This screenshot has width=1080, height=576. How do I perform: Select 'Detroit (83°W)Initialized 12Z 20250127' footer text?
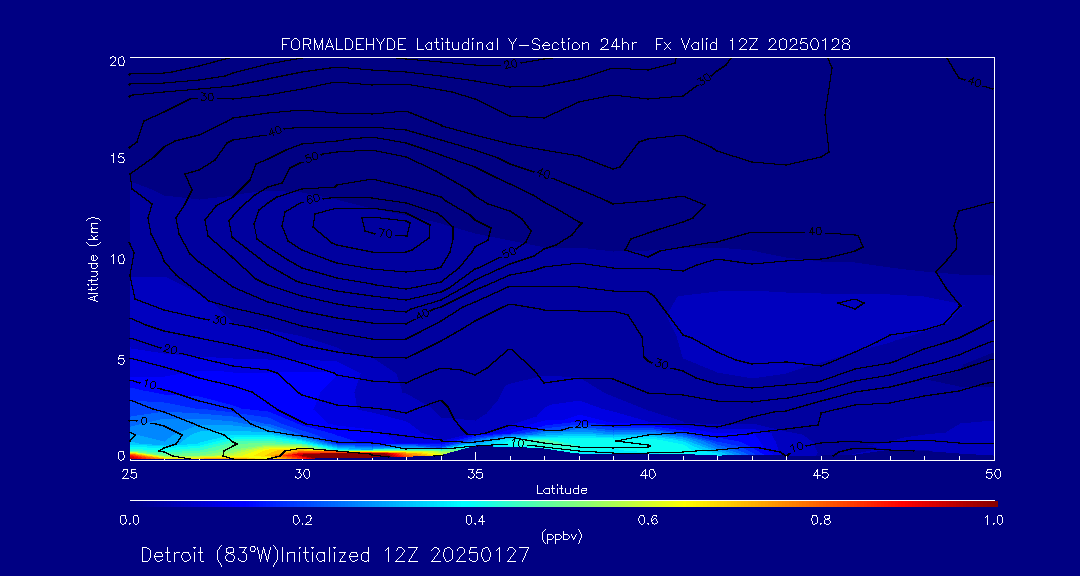click(335, 555)
